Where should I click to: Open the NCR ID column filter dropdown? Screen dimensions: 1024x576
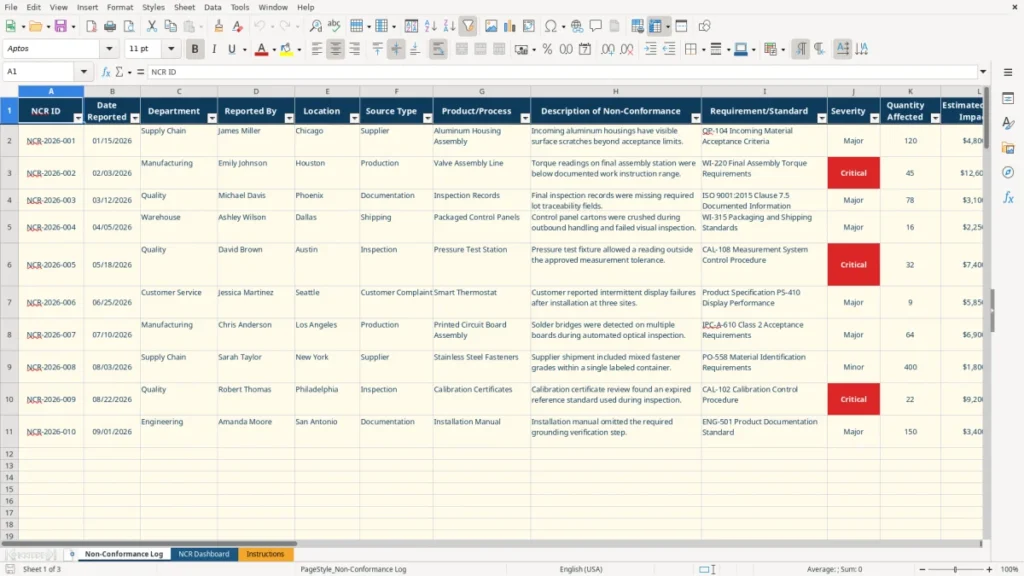click(78, 118)
